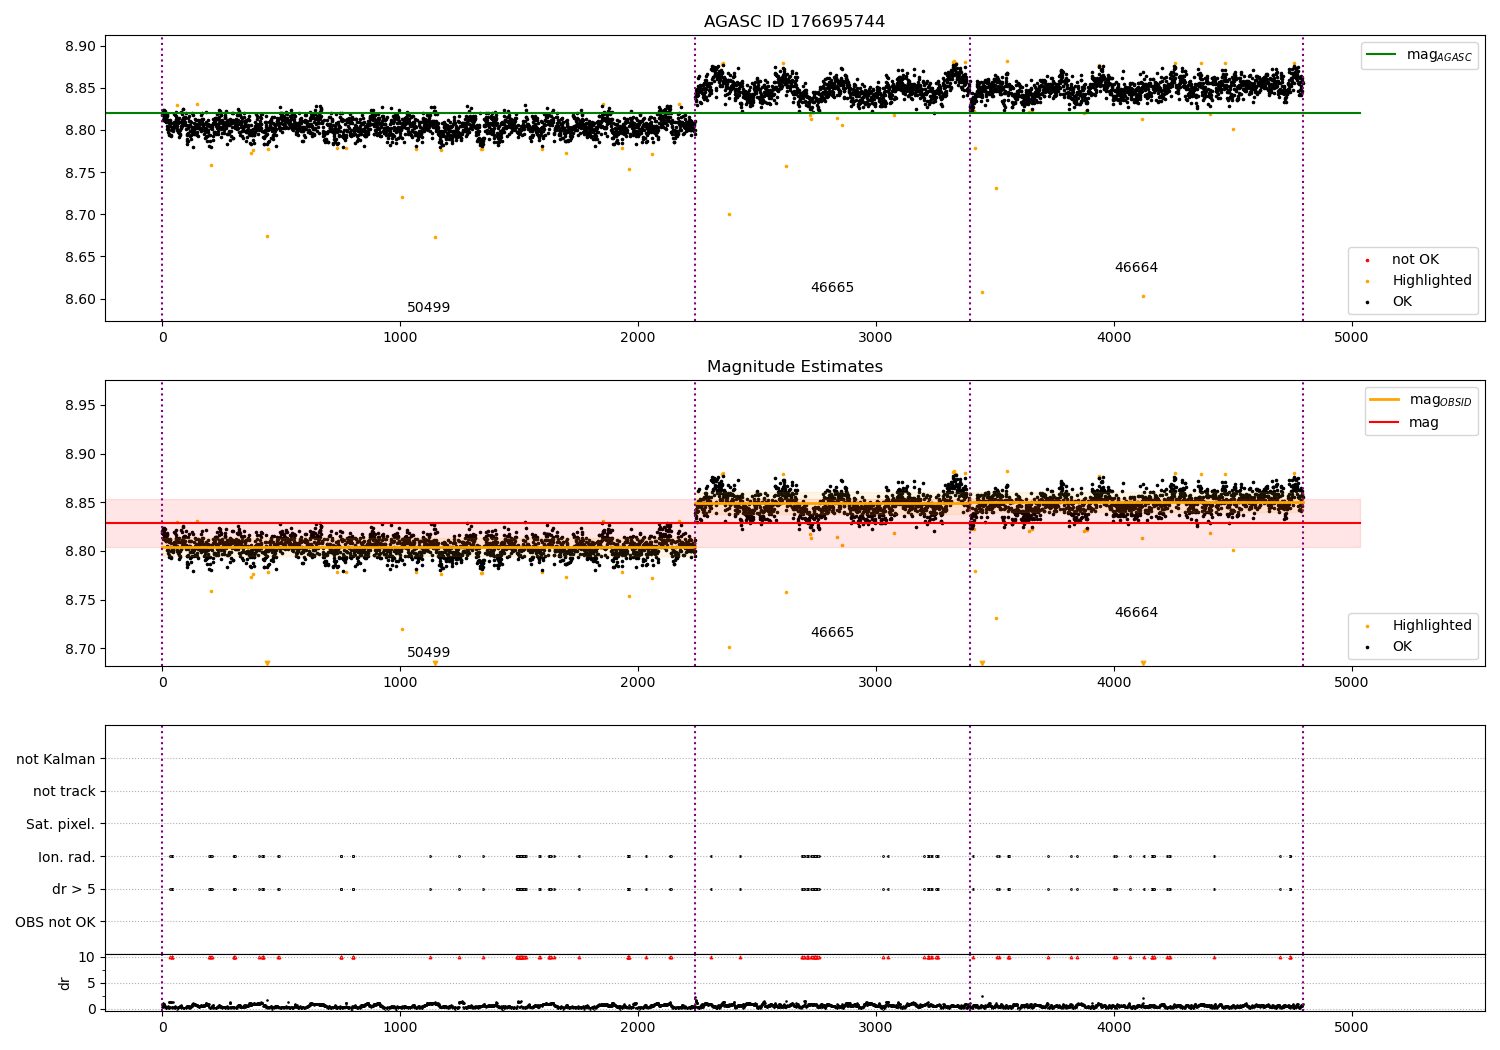1500x1050 pixels.
Task: Click the 8.60 y-axis tick in top plot
Action: [x=80, y=299]
